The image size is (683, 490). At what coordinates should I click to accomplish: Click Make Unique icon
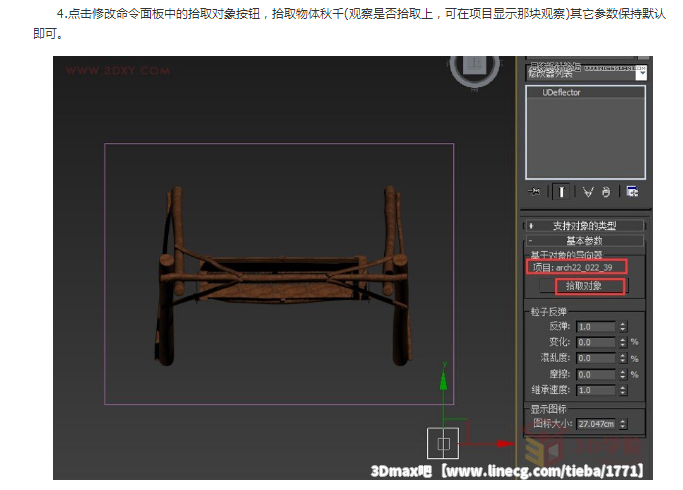(x=588, y=192)
